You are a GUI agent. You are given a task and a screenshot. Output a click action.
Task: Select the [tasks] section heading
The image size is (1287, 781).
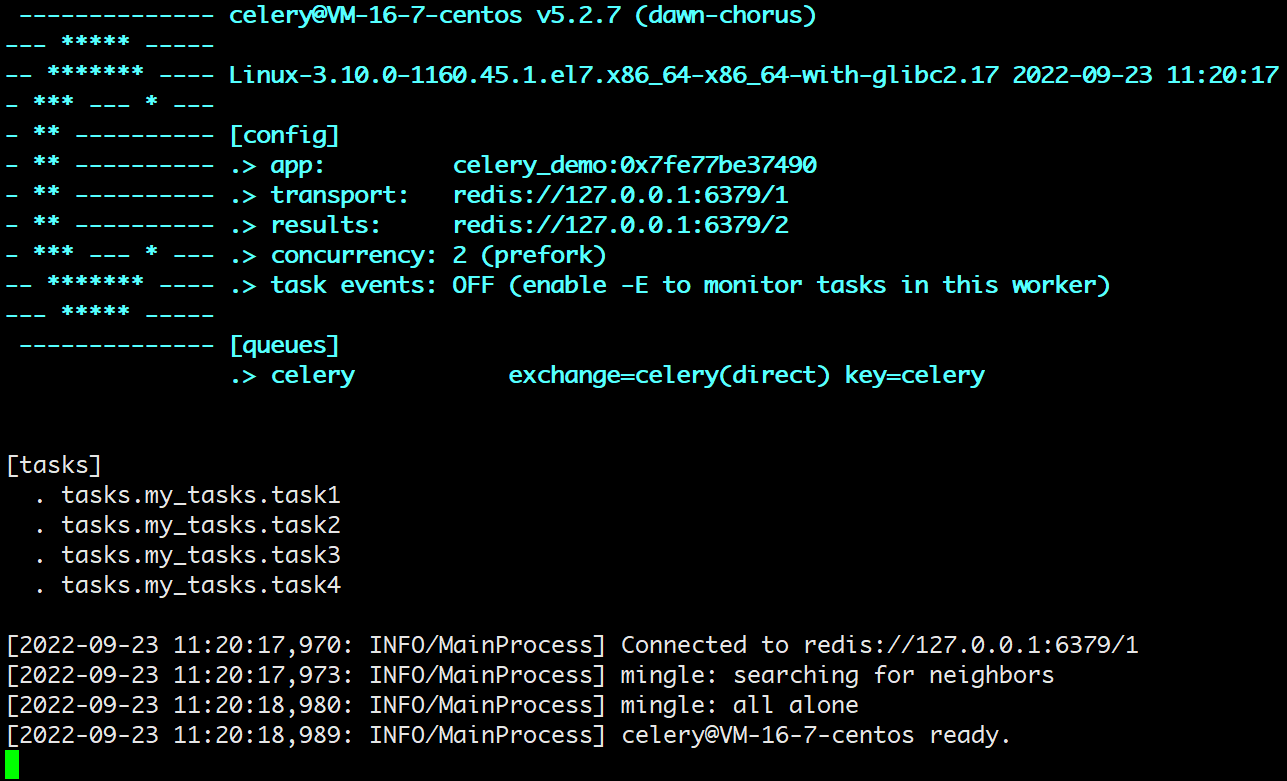[x=54, y=465]
